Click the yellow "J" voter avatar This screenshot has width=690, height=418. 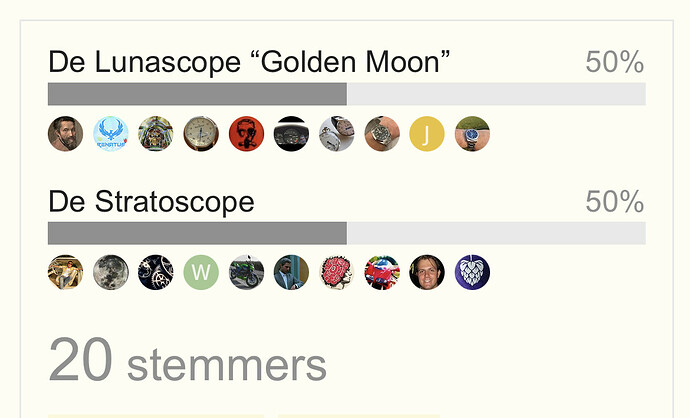pos(427,134)
